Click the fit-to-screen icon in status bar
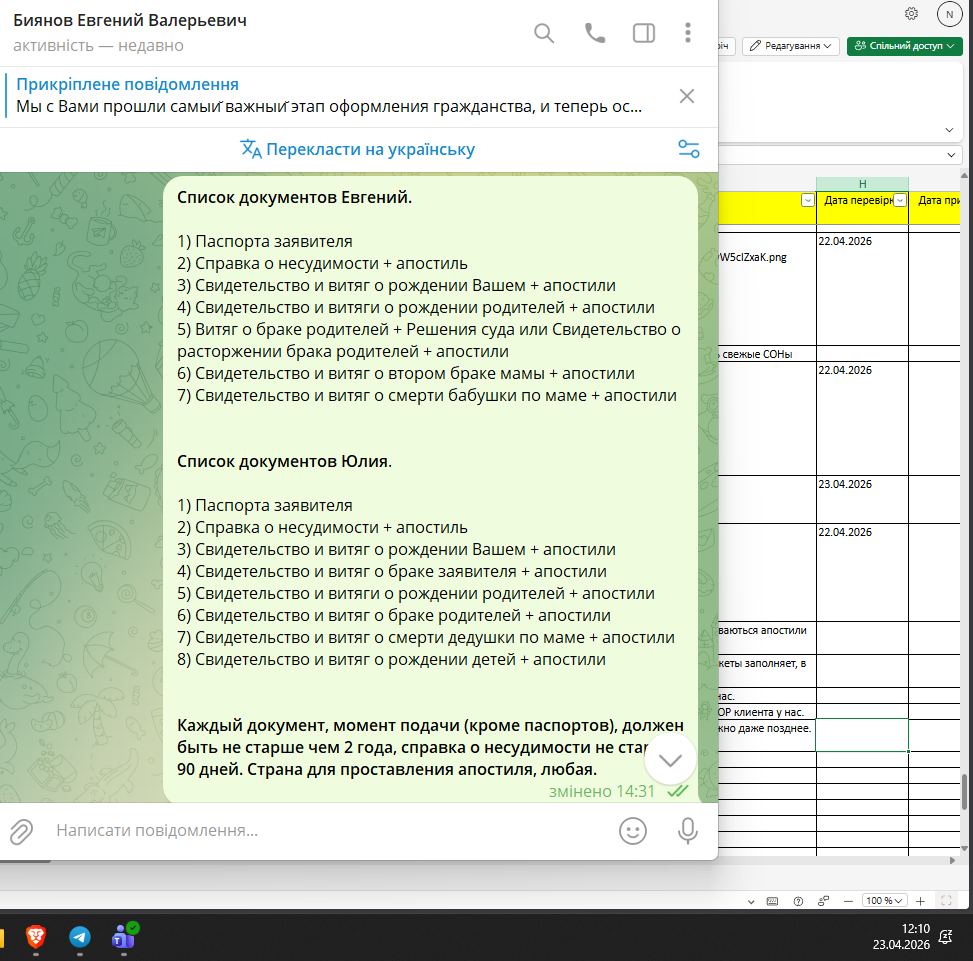The height and width of the screenshot is (961, 973). (946, 900)
